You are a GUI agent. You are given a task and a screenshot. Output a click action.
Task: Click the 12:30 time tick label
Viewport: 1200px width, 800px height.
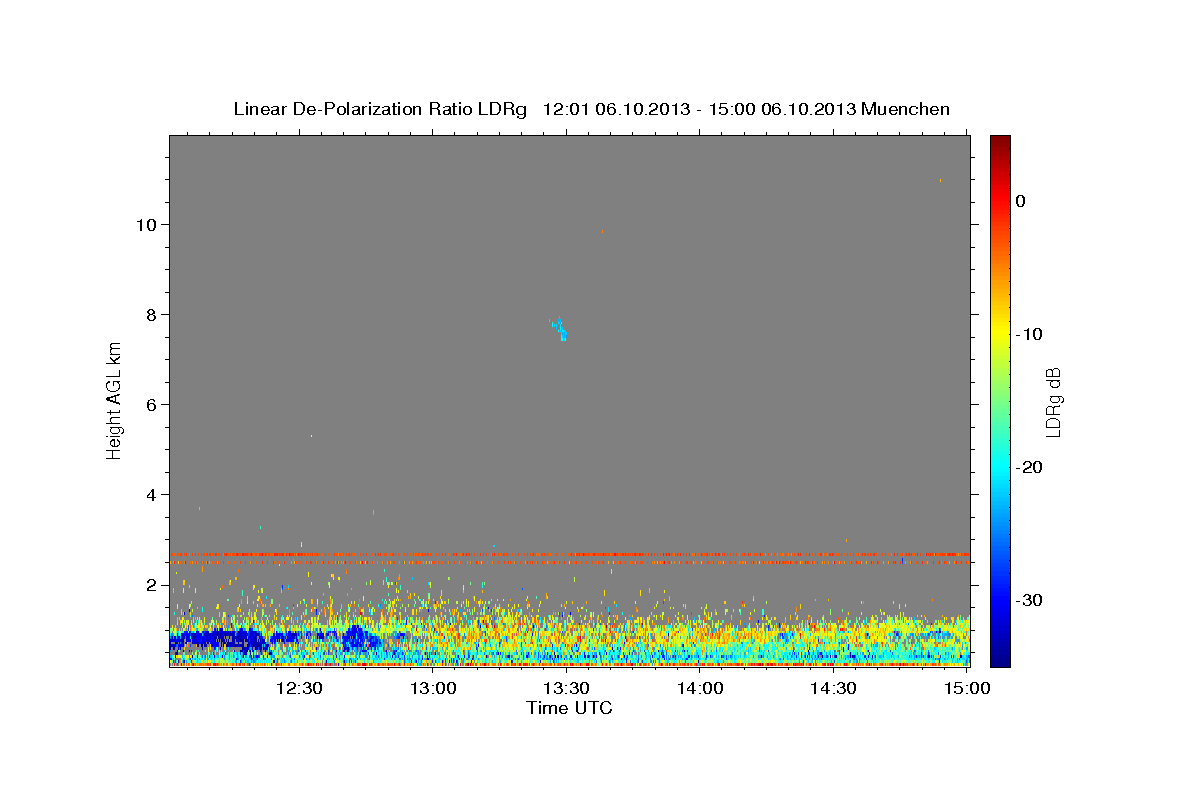299,688
